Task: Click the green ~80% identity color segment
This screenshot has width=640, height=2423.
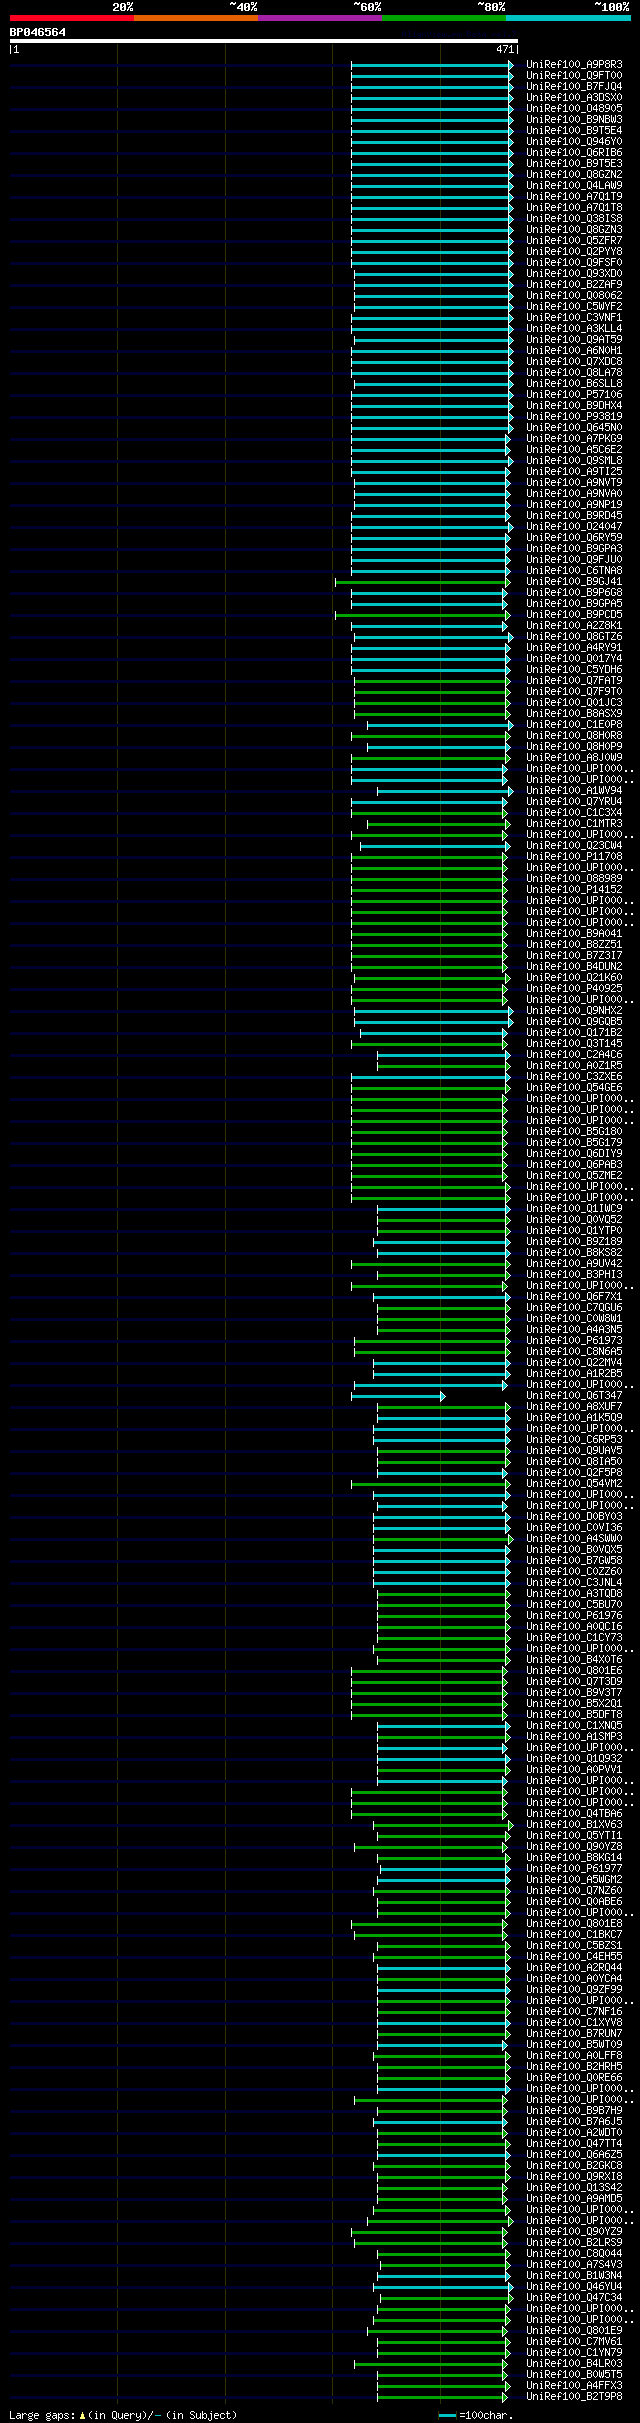Action: (443, 18)
